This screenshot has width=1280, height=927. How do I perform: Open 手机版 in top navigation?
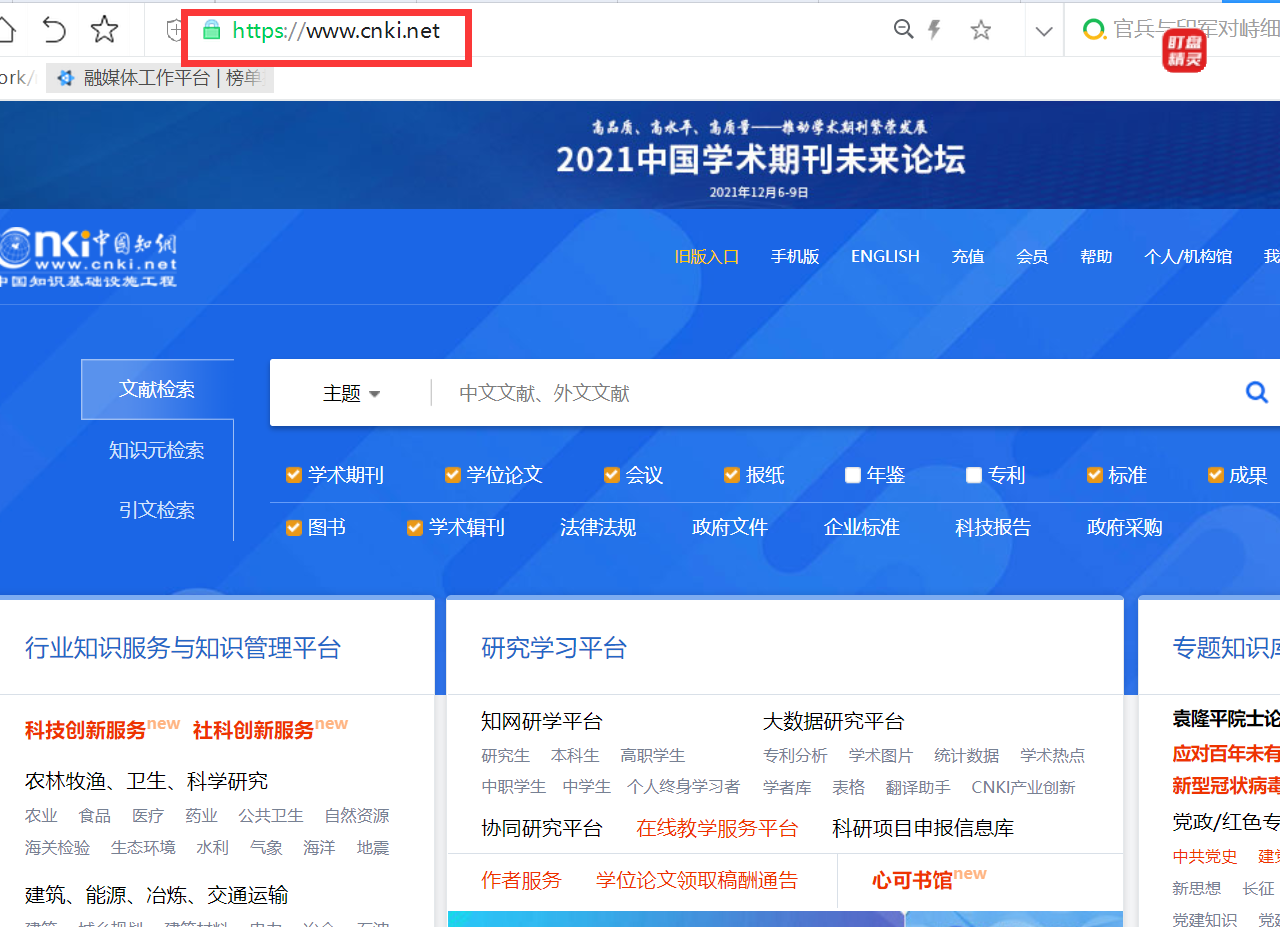tap(795, 256)
